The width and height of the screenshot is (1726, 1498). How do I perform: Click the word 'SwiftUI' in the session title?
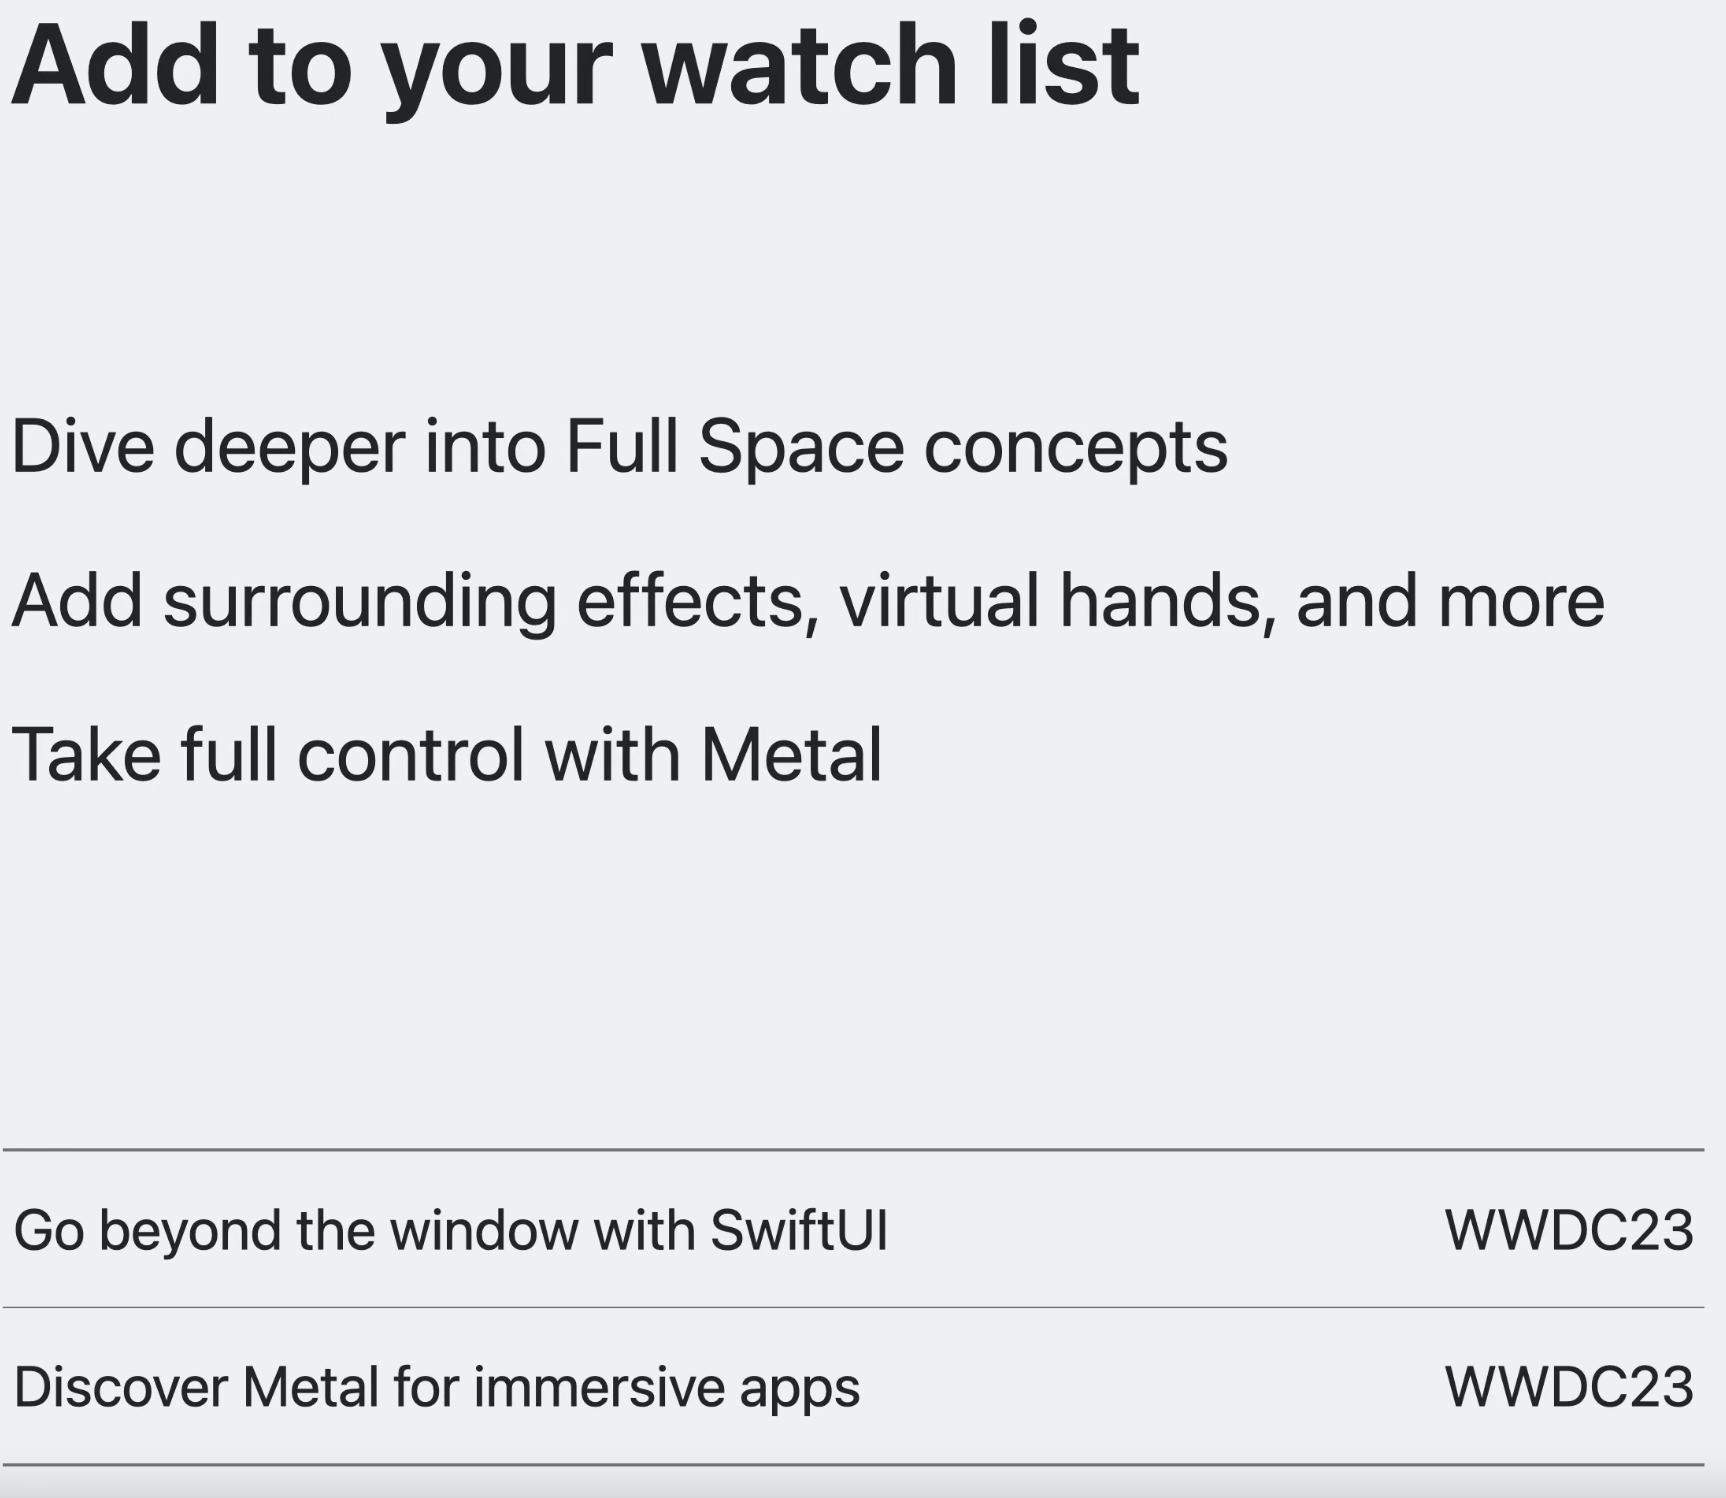[x=799, y=1230]
